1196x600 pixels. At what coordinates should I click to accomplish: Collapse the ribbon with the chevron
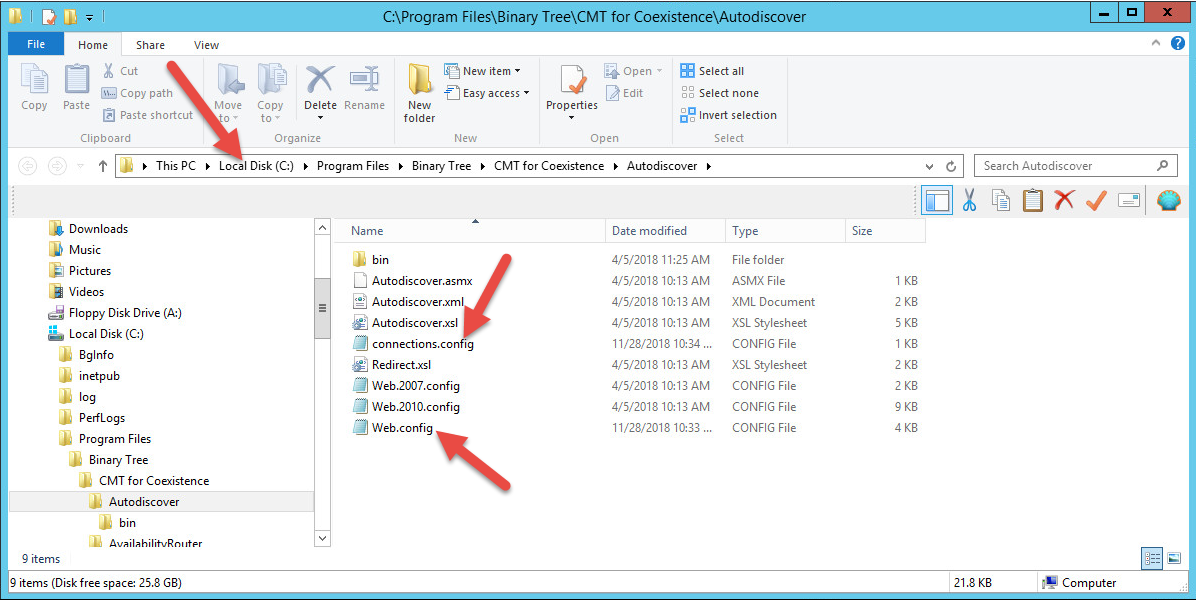pyautogui.click(x=1155, y=44)
